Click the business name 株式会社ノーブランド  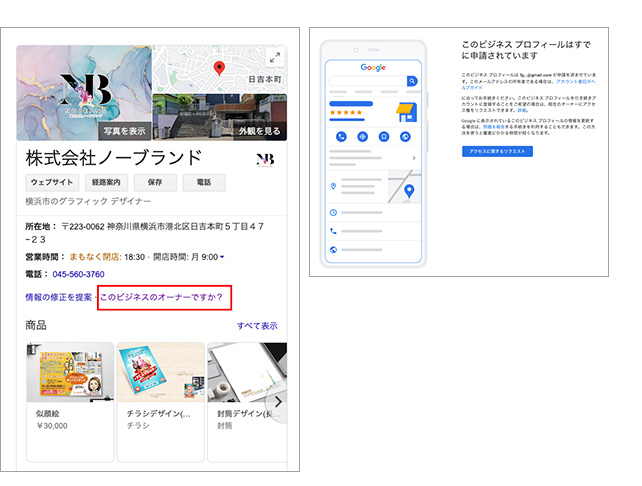point(114,158)
